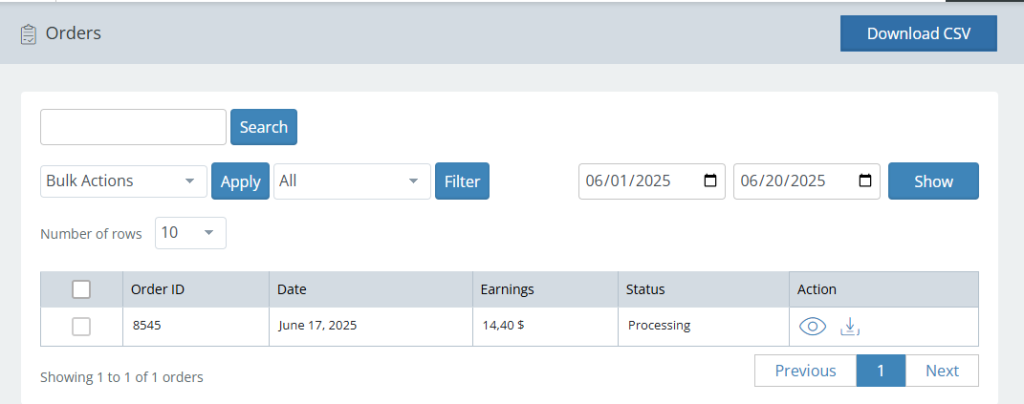Open calendar picker on end date 06/20/2025
Screen dimensions: 1024x404
click(865, 182)
